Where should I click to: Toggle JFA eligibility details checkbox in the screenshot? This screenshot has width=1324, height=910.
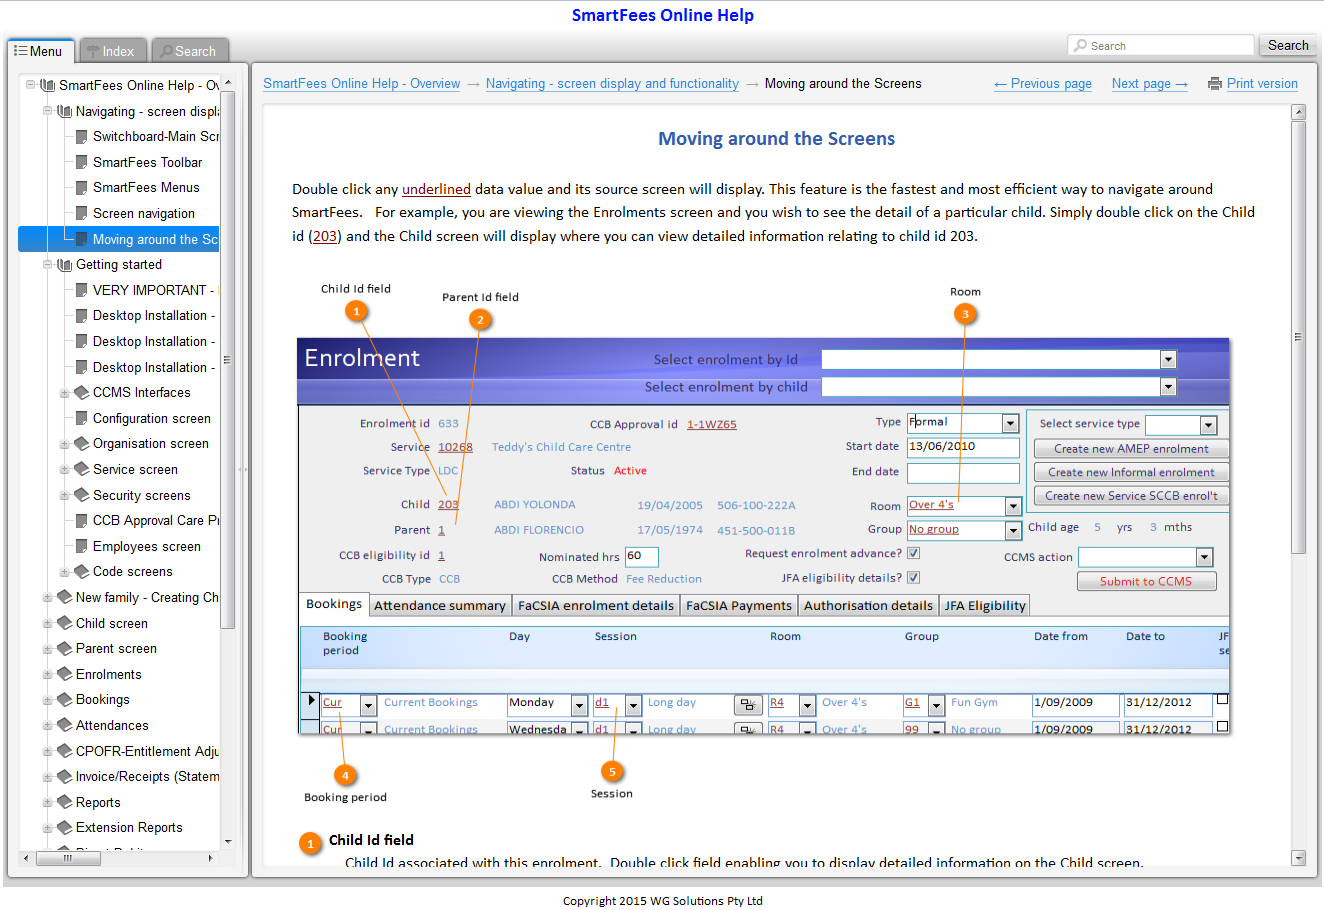point(913,577)
